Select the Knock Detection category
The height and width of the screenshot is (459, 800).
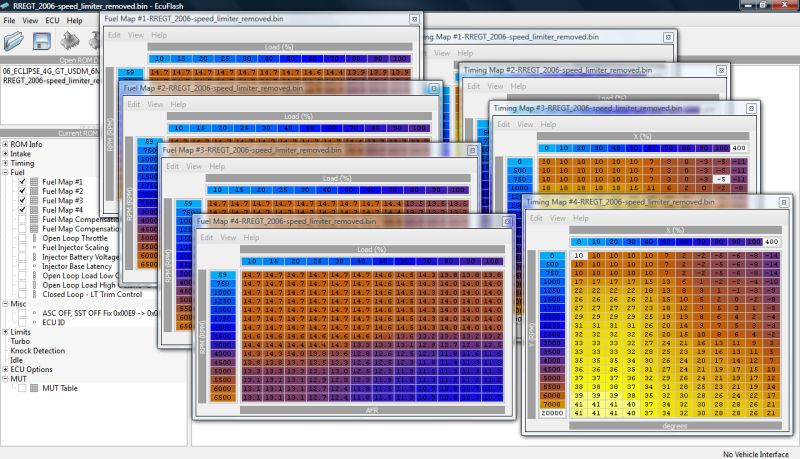pos(38,351)
